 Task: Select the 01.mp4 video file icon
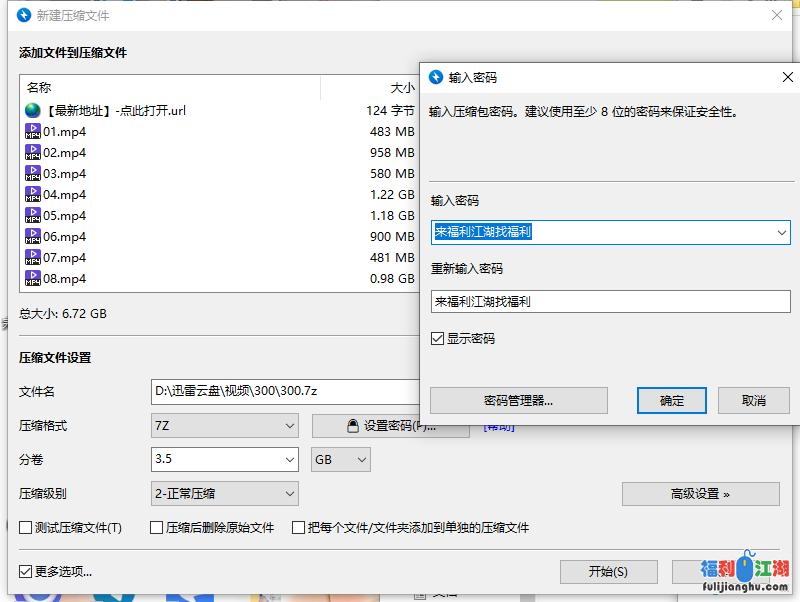point(33,131)
